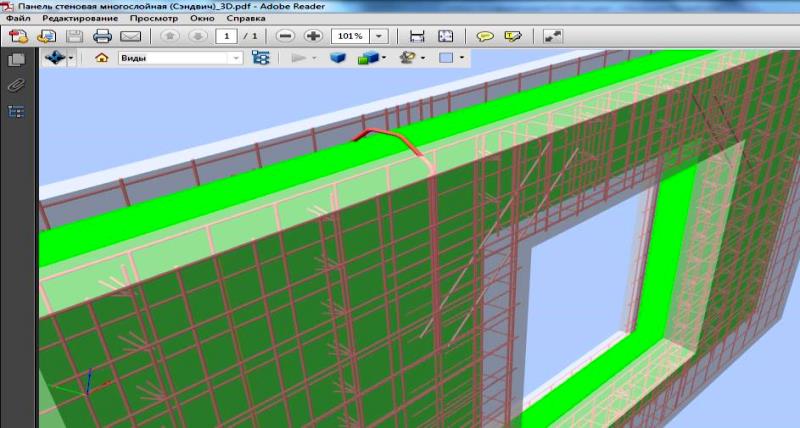Click the 101% zoom value field
800x428 pixels.
point(351,36)
